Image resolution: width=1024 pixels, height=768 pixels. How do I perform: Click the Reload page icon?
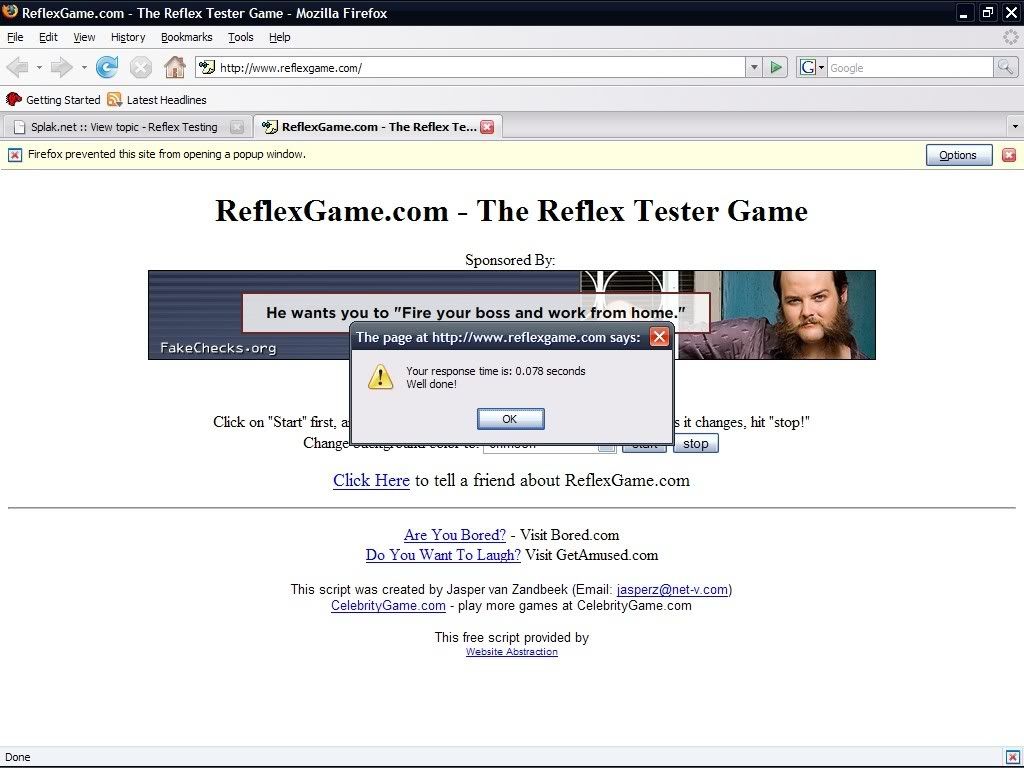coord(107,67)
